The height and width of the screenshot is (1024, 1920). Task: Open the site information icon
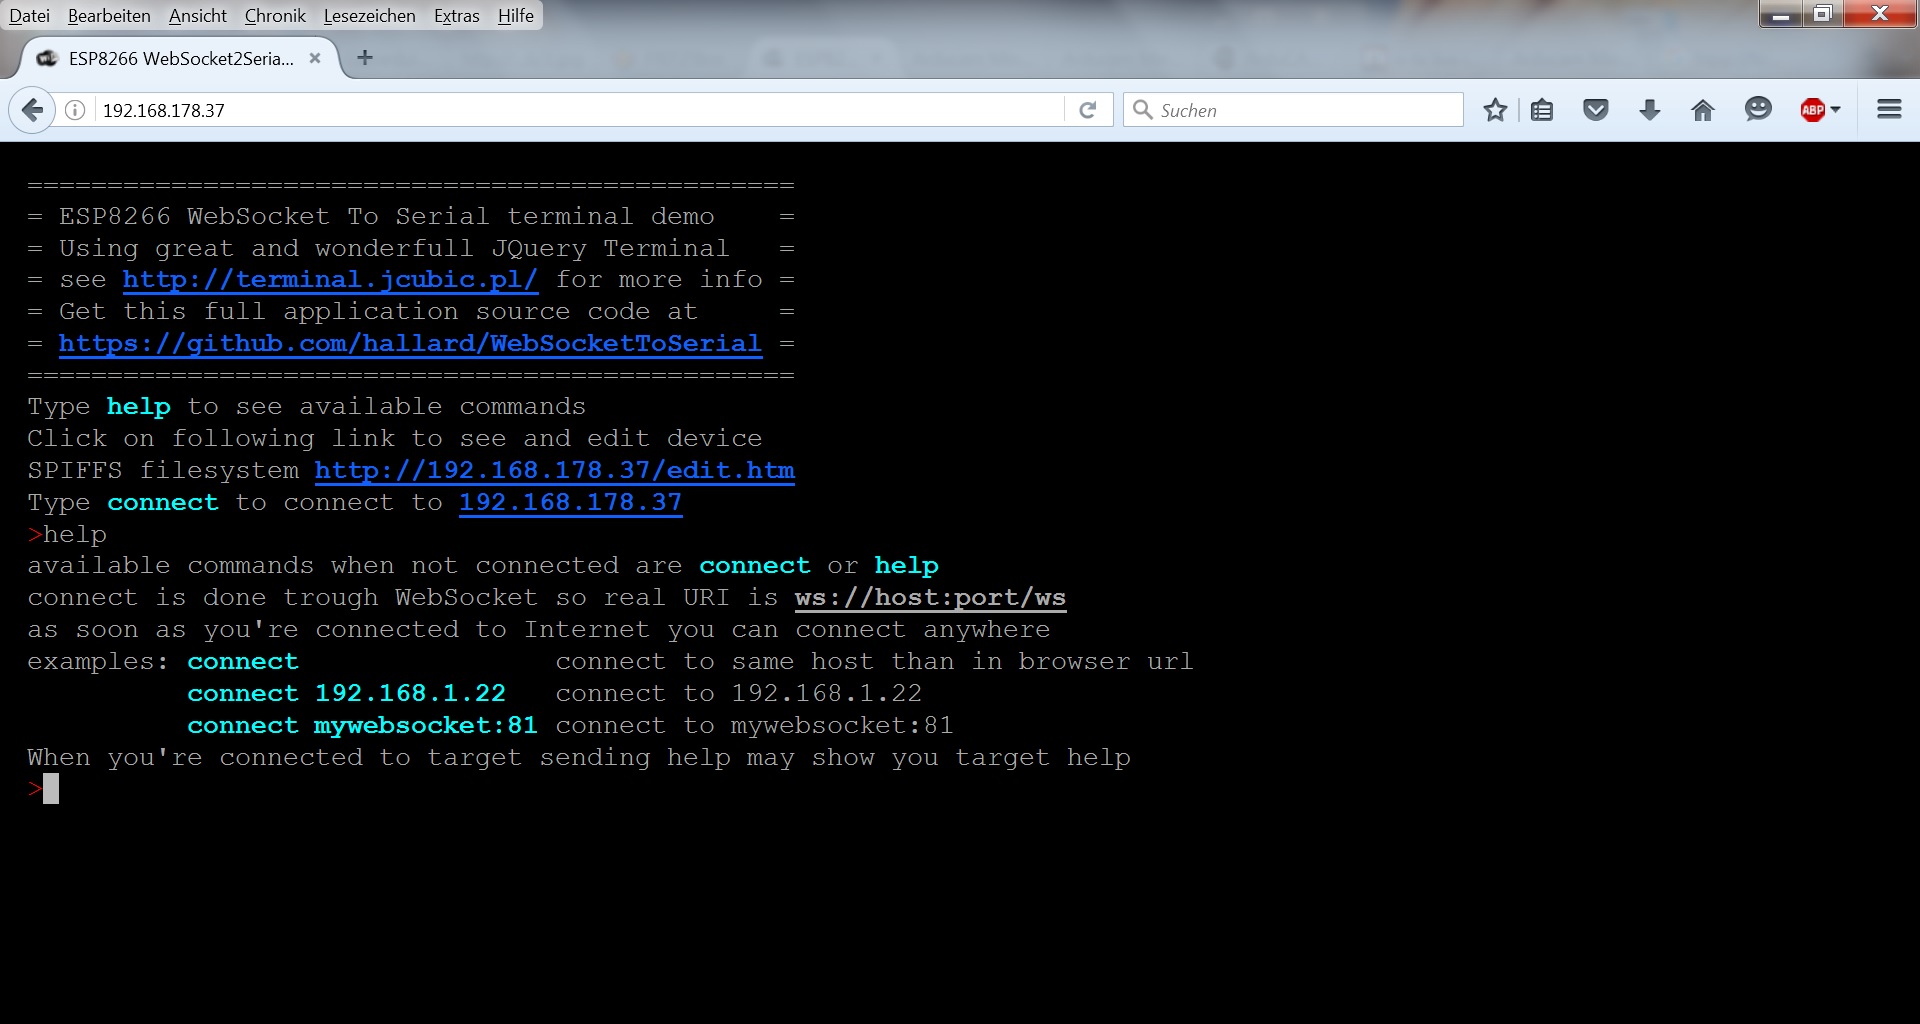(x=75, y=110)
